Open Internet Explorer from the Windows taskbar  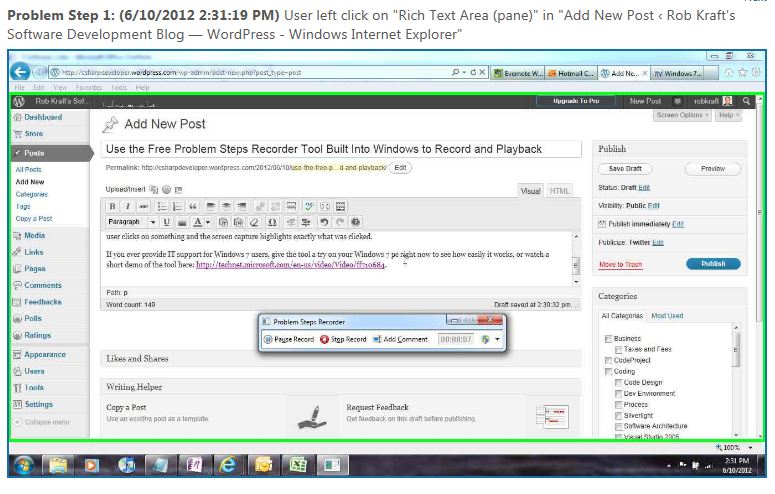(229, 466)
